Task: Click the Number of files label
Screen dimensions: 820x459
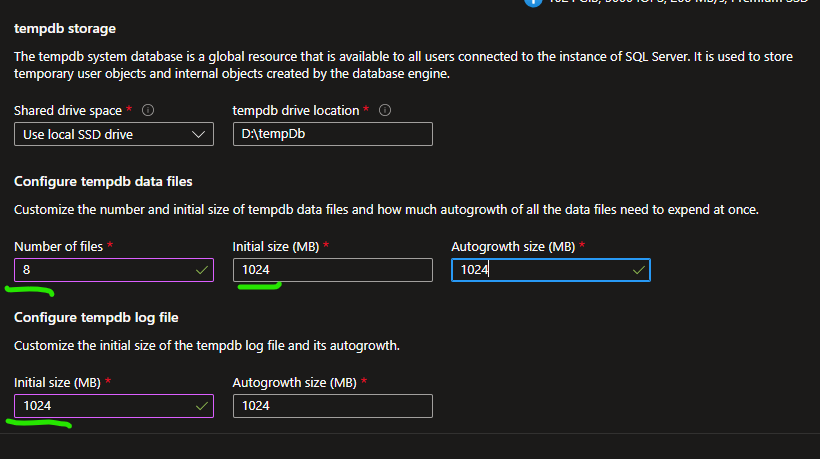Action: pyautogui.click(x=59, y=247)
